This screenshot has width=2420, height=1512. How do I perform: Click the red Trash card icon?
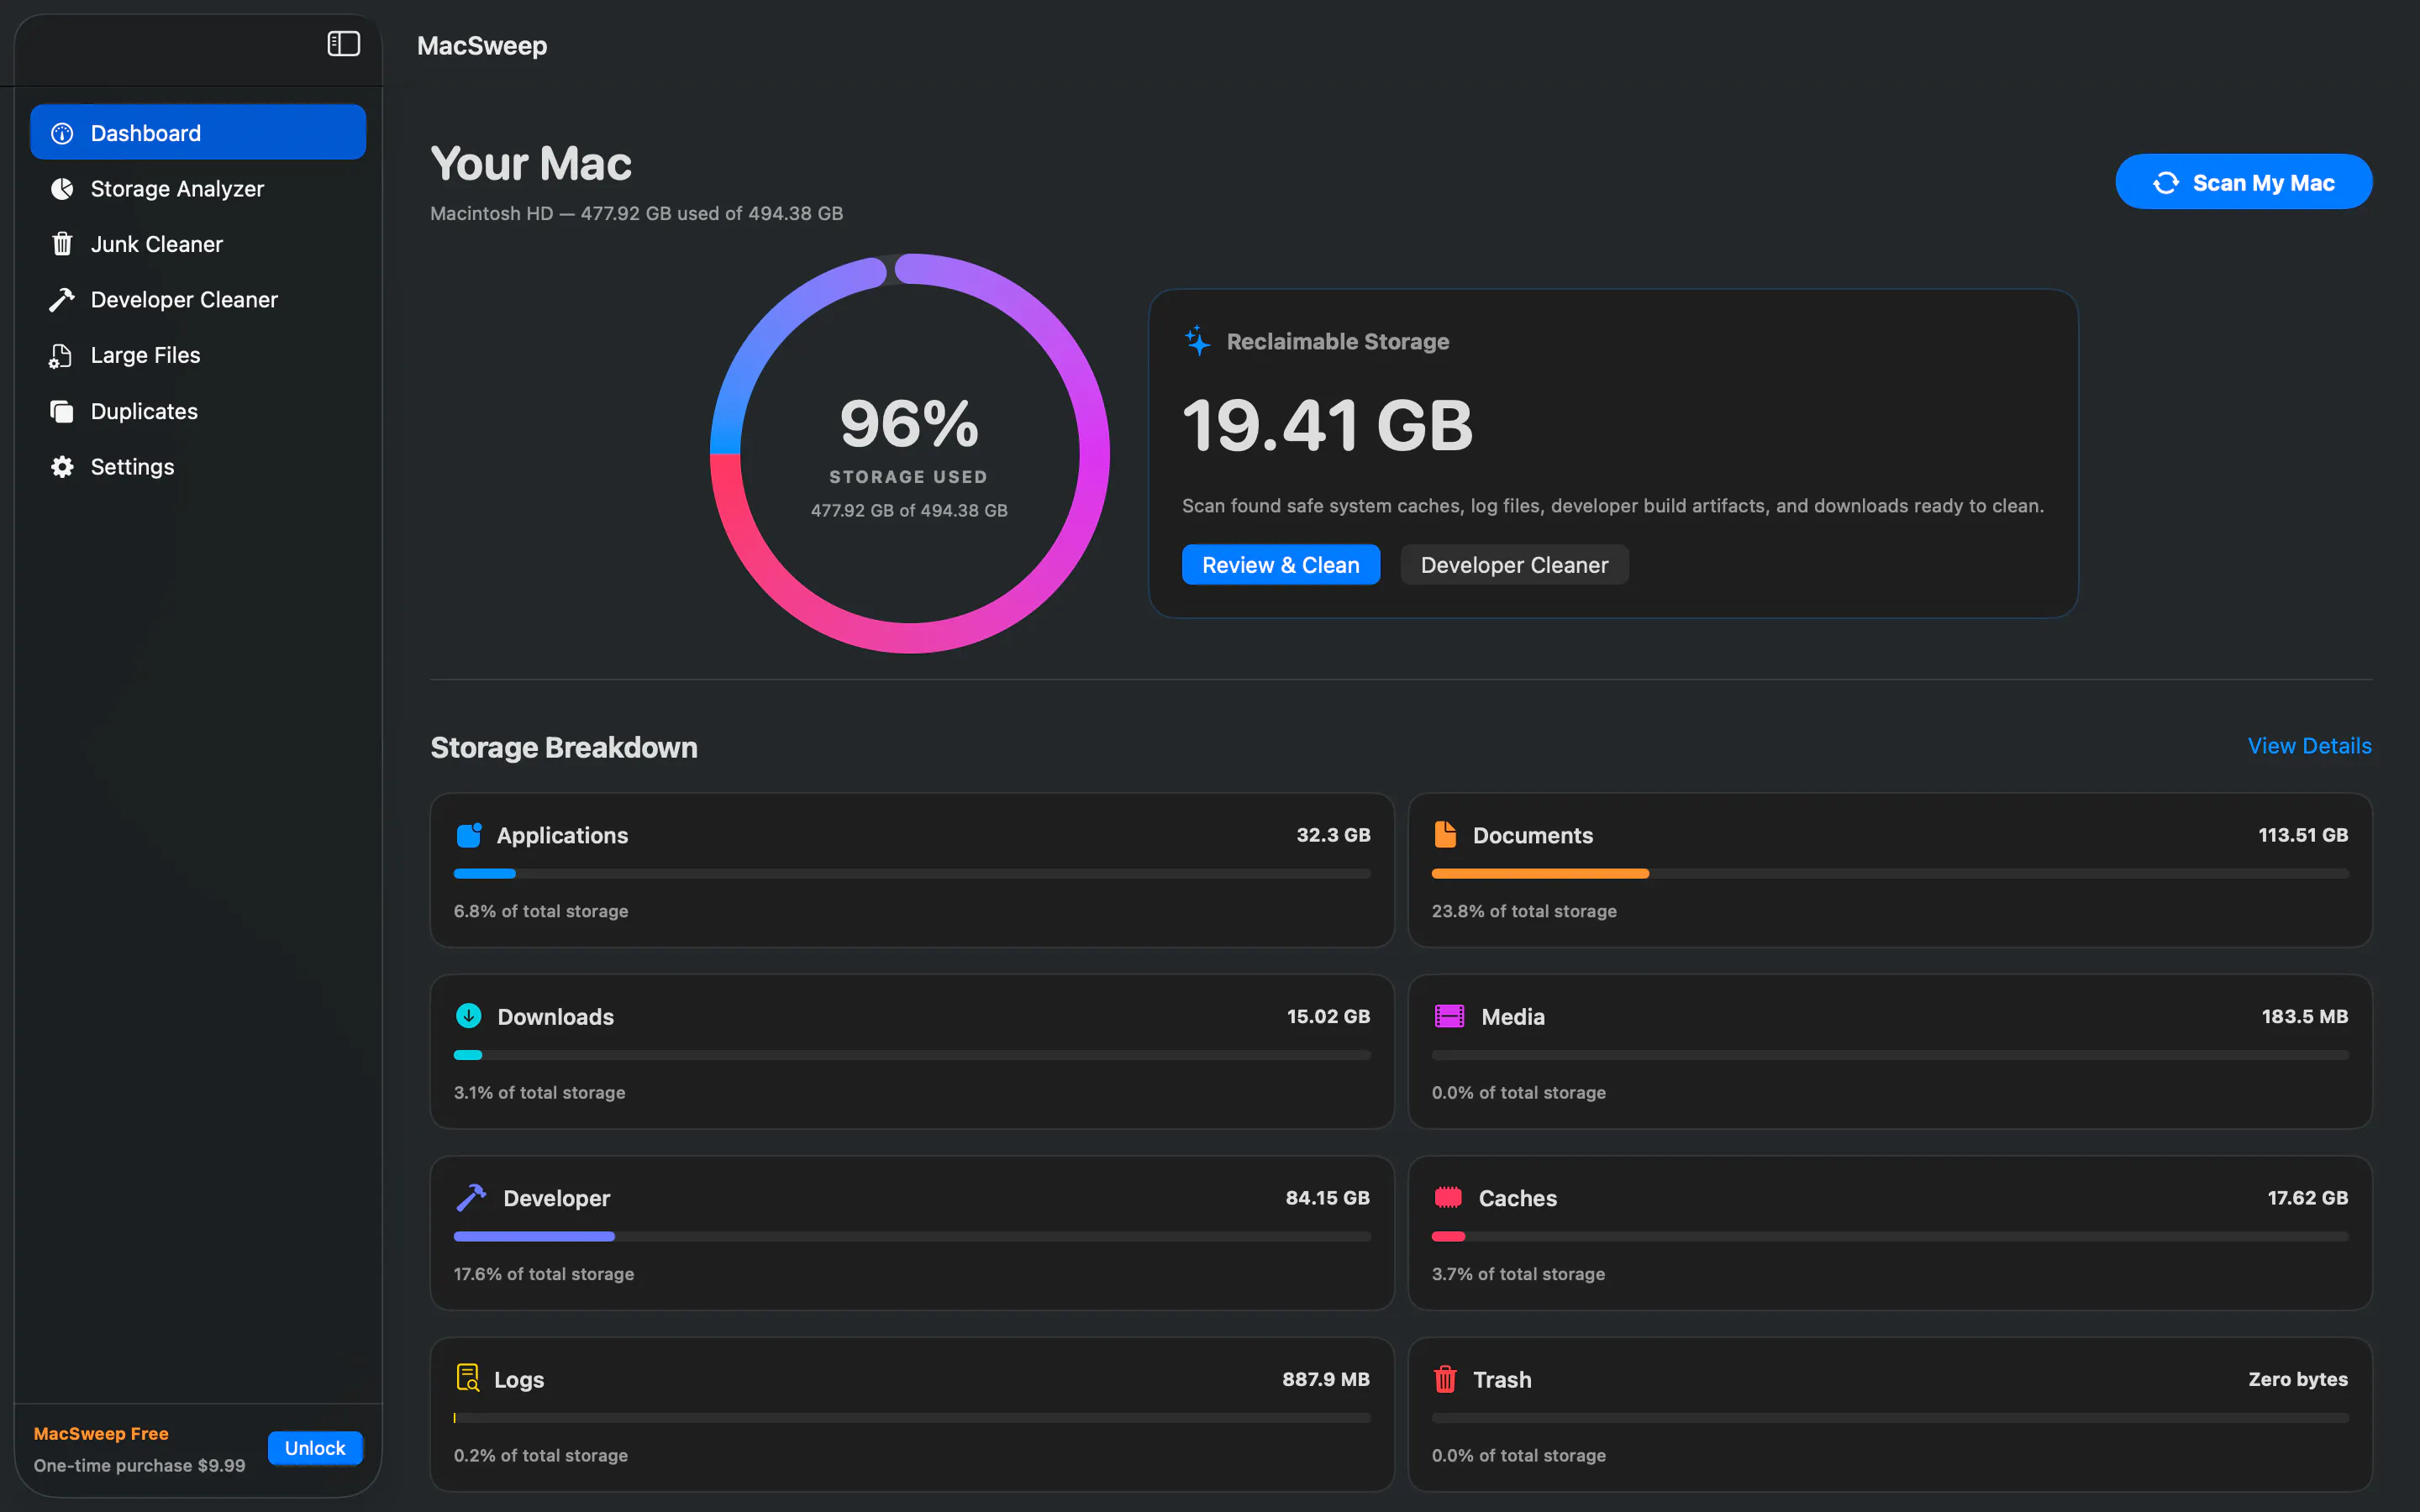[1445, 1379]
